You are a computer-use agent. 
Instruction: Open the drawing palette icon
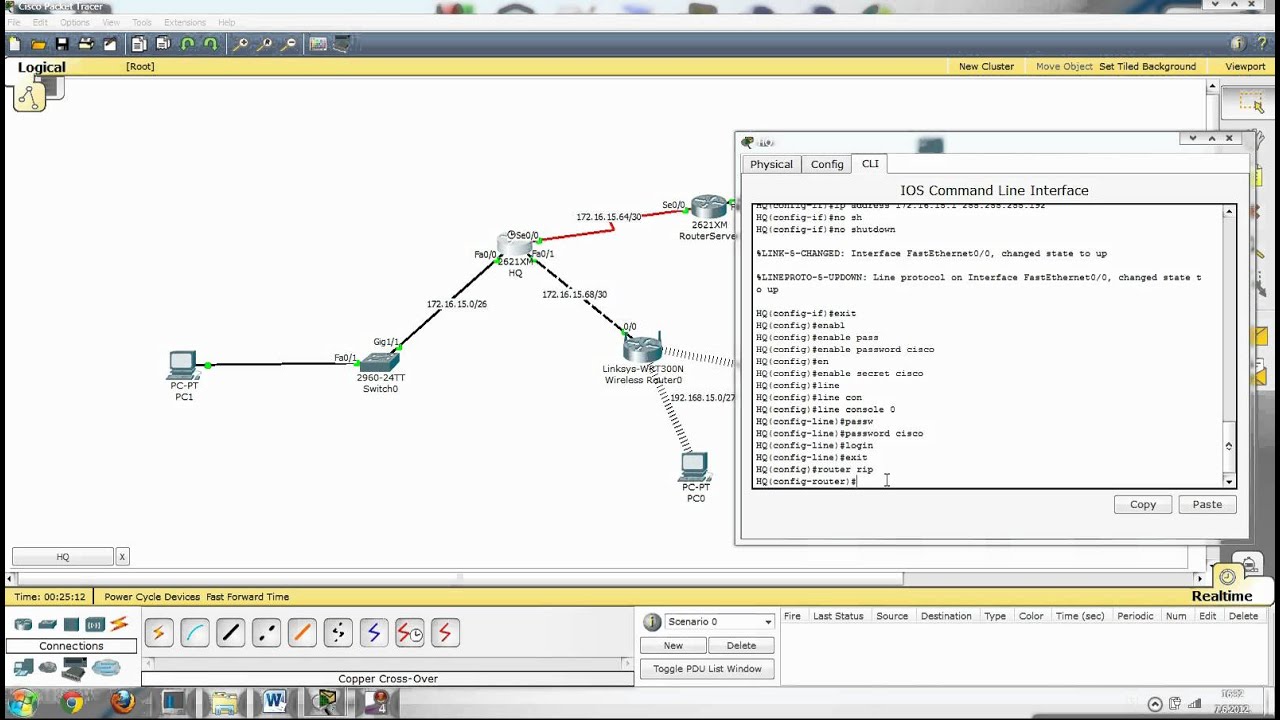pyautogui.click(x=318, y=44)
